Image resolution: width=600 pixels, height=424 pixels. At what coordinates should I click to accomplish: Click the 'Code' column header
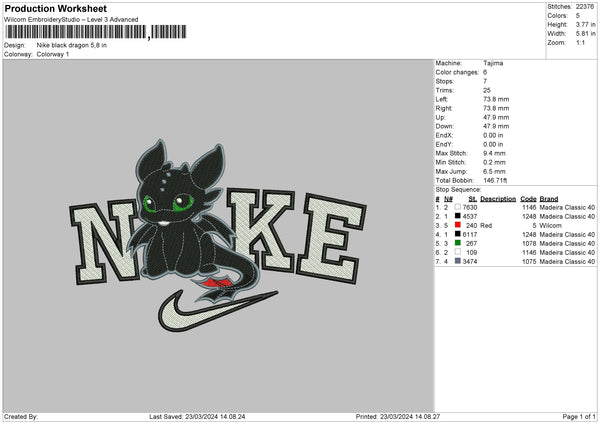pos(528,199)
